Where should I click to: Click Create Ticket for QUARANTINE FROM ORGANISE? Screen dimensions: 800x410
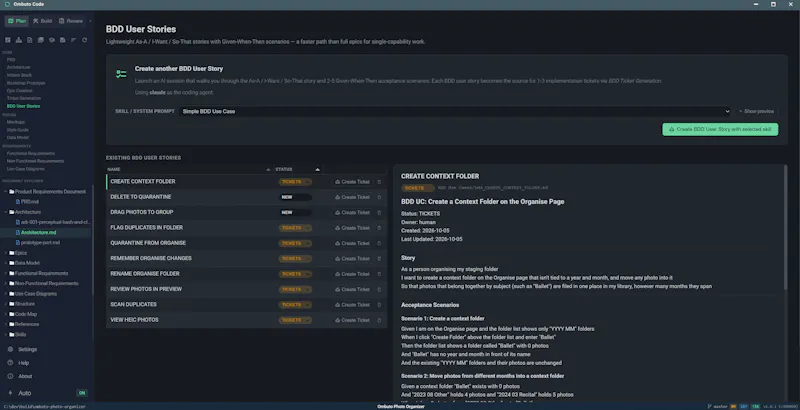point(353,243)
